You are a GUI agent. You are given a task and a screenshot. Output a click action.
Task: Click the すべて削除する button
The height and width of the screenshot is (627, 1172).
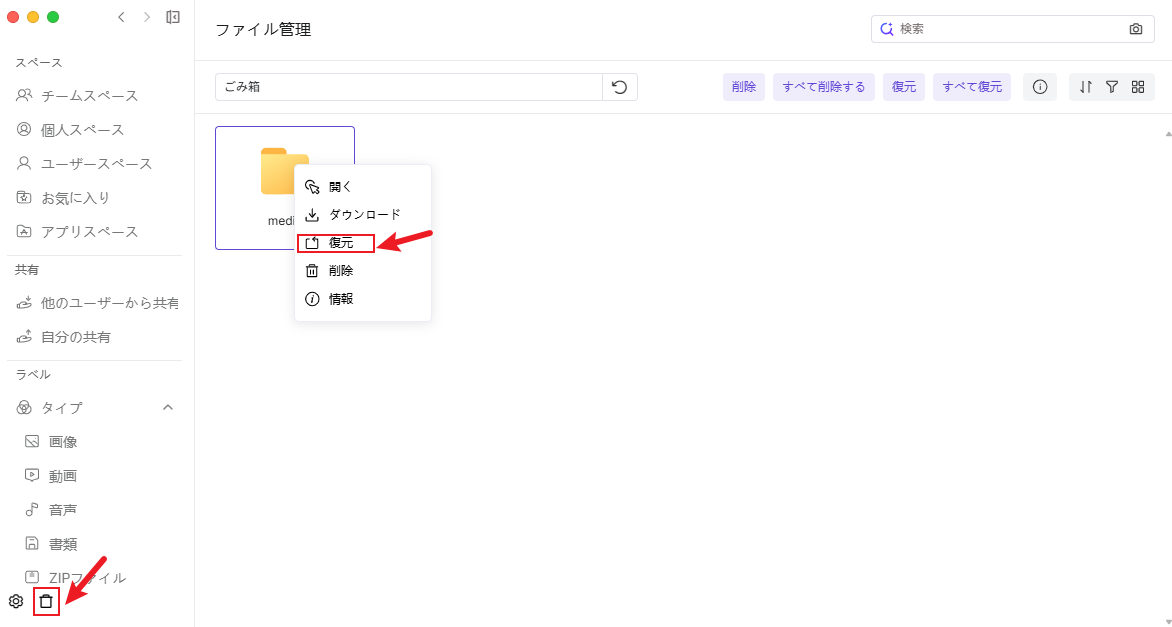click(824, 87)
